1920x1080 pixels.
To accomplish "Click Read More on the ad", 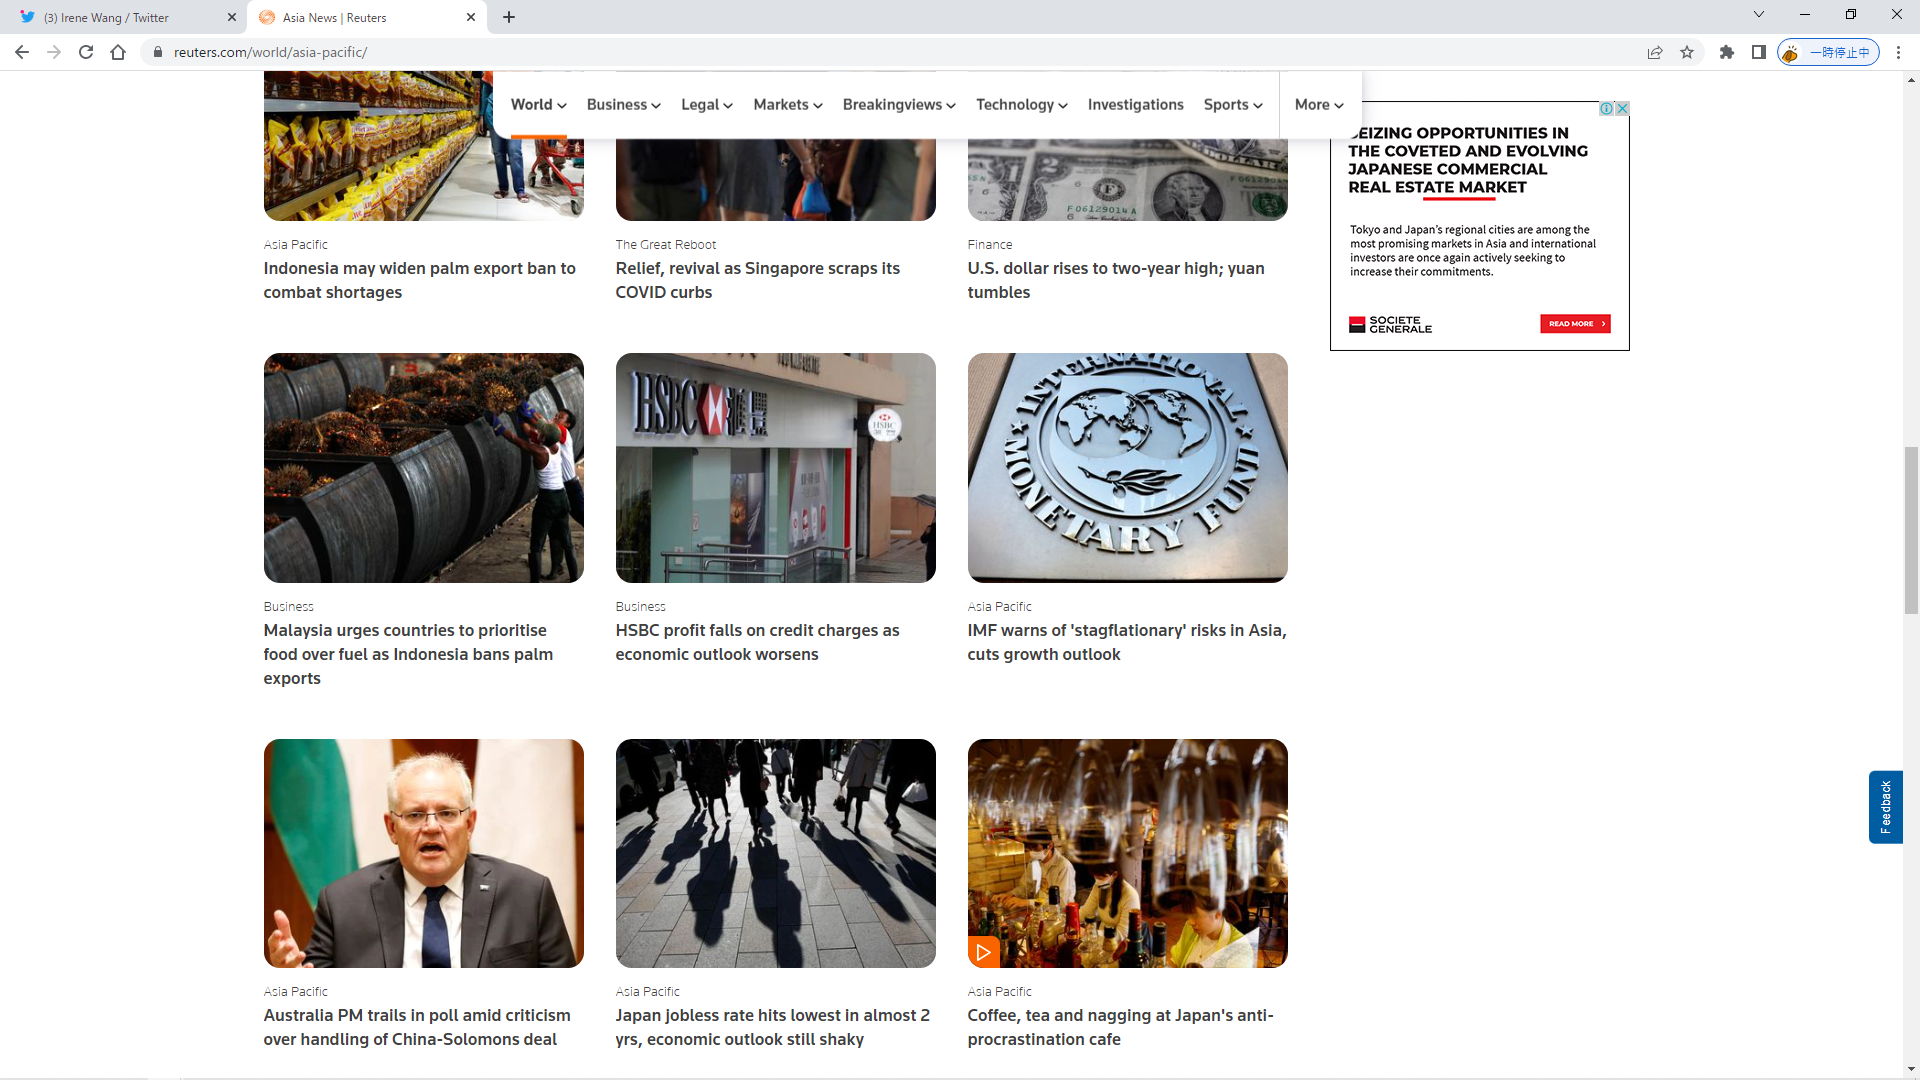I will coord(1574,324).
